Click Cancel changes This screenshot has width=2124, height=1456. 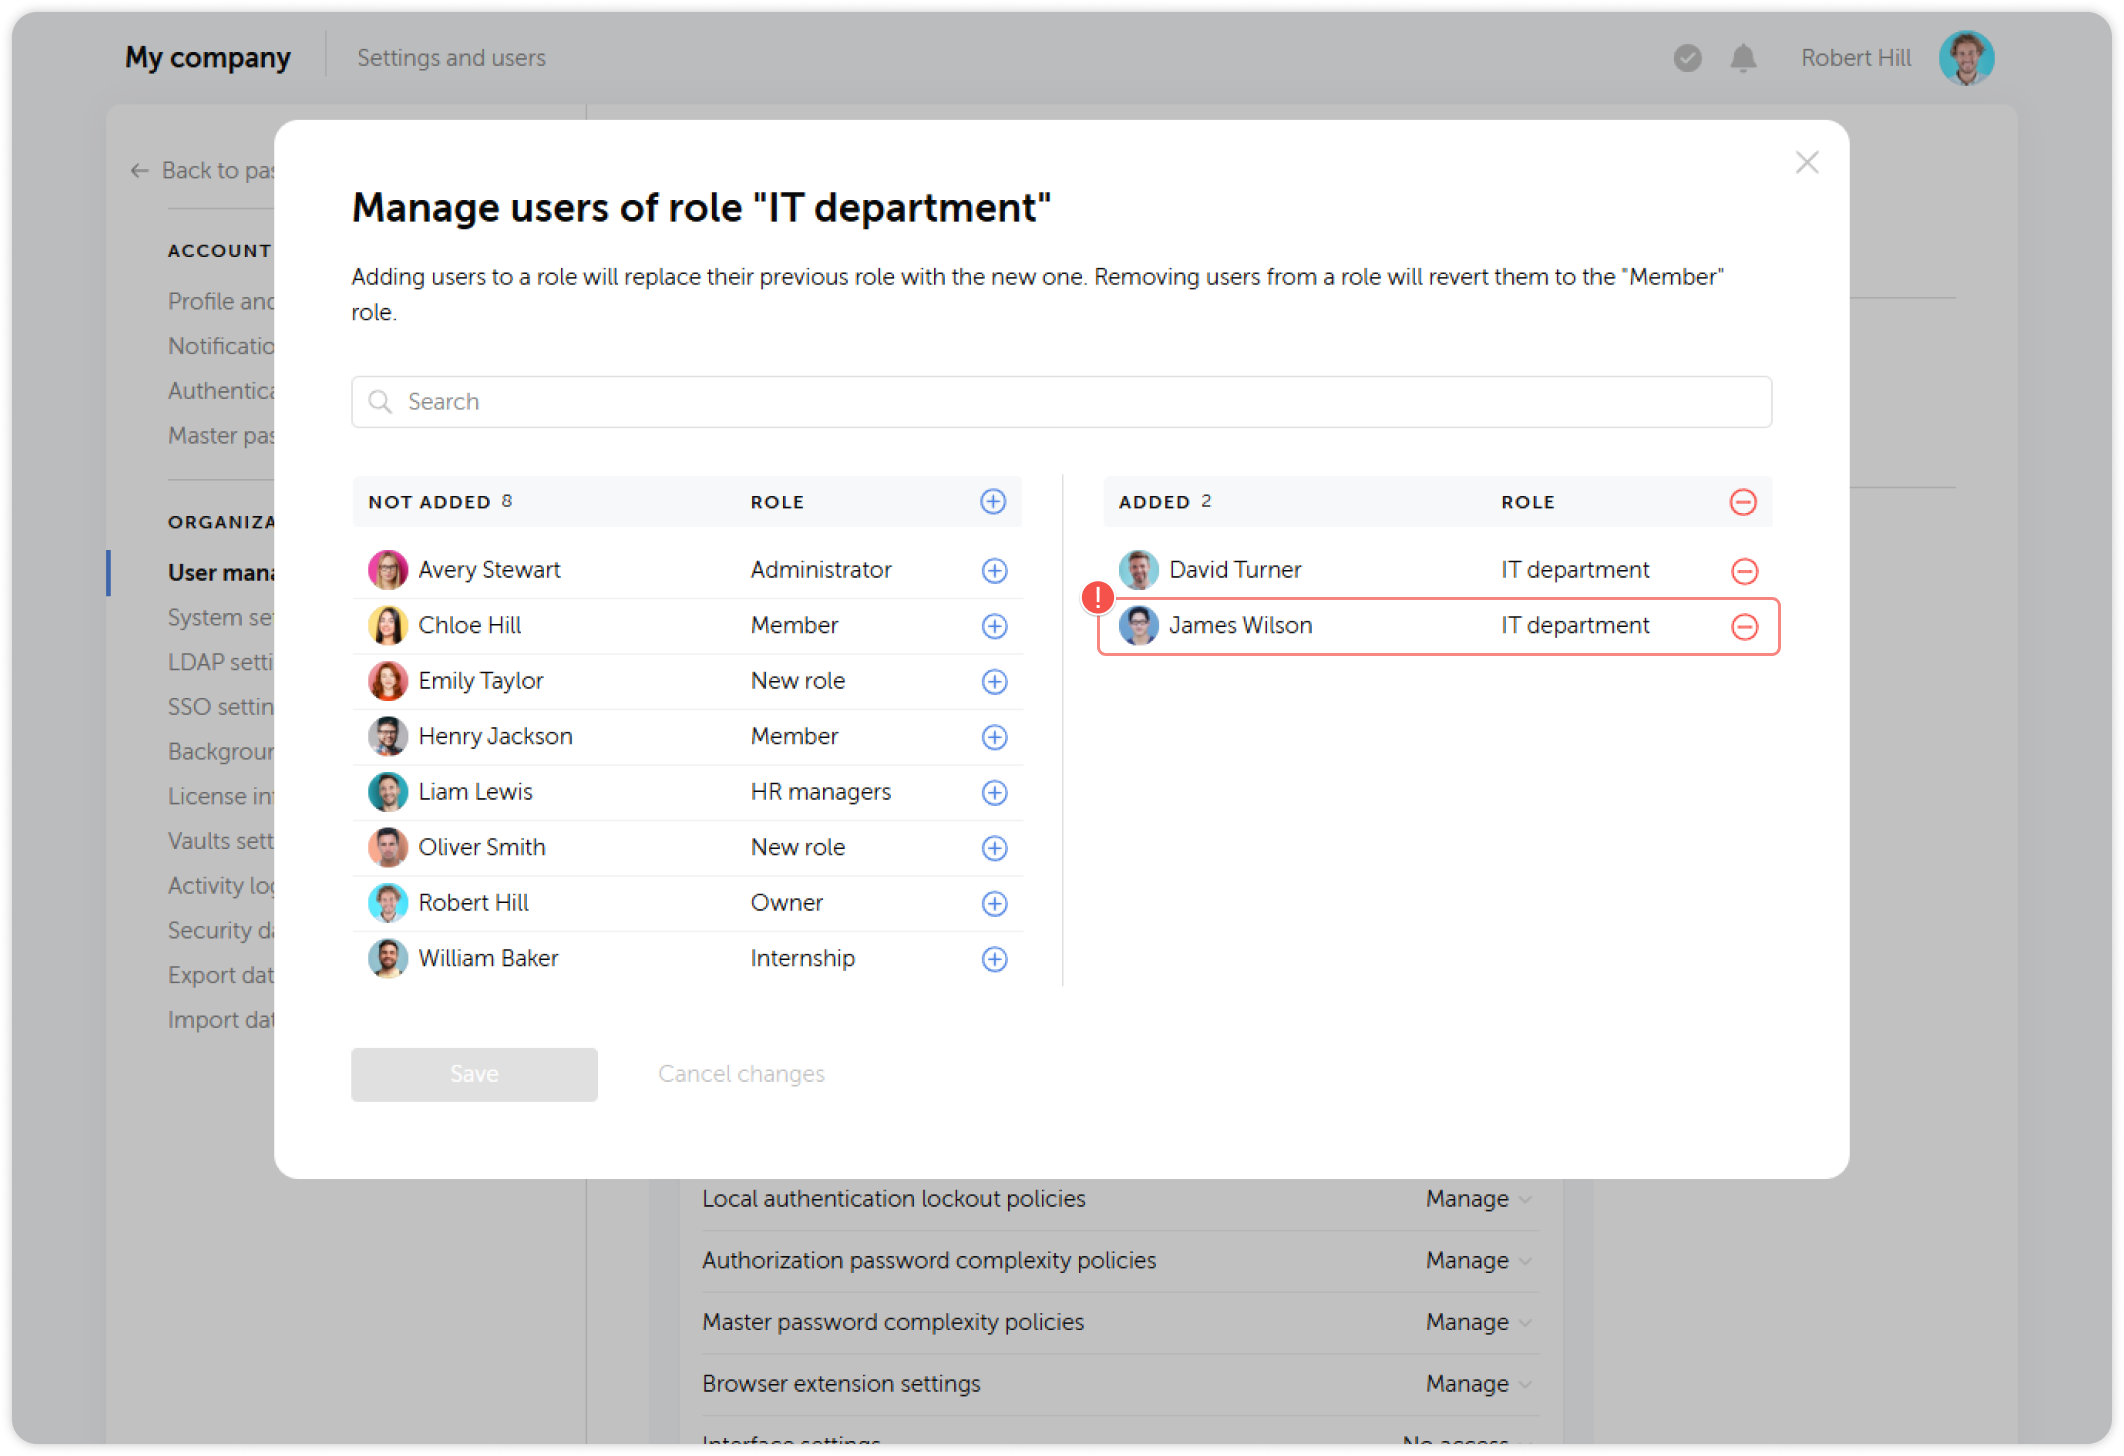click(741, 1073)
